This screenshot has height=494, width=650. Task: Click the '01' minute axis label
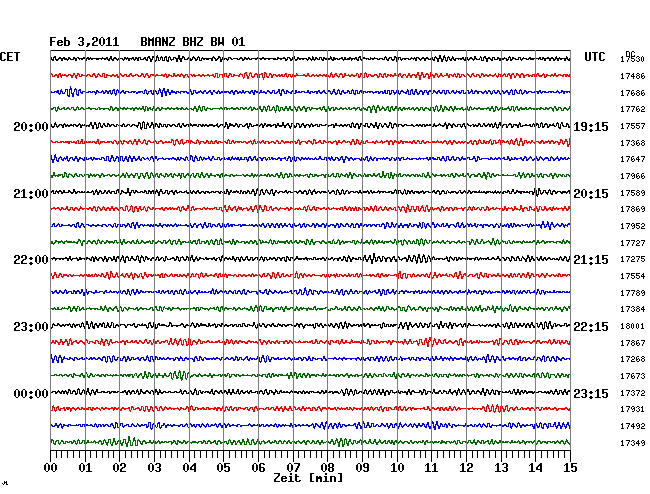coord(85,468)
